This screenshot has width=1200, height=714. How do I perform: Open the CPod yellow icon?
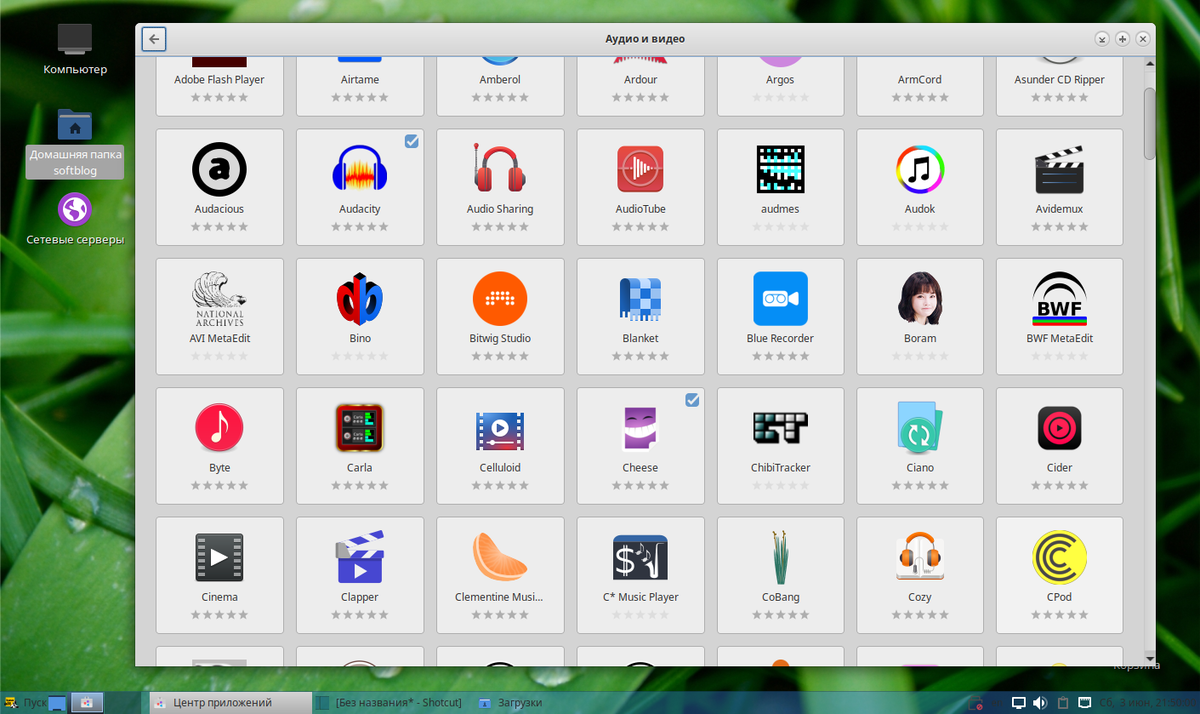(x=1060, y=558)
